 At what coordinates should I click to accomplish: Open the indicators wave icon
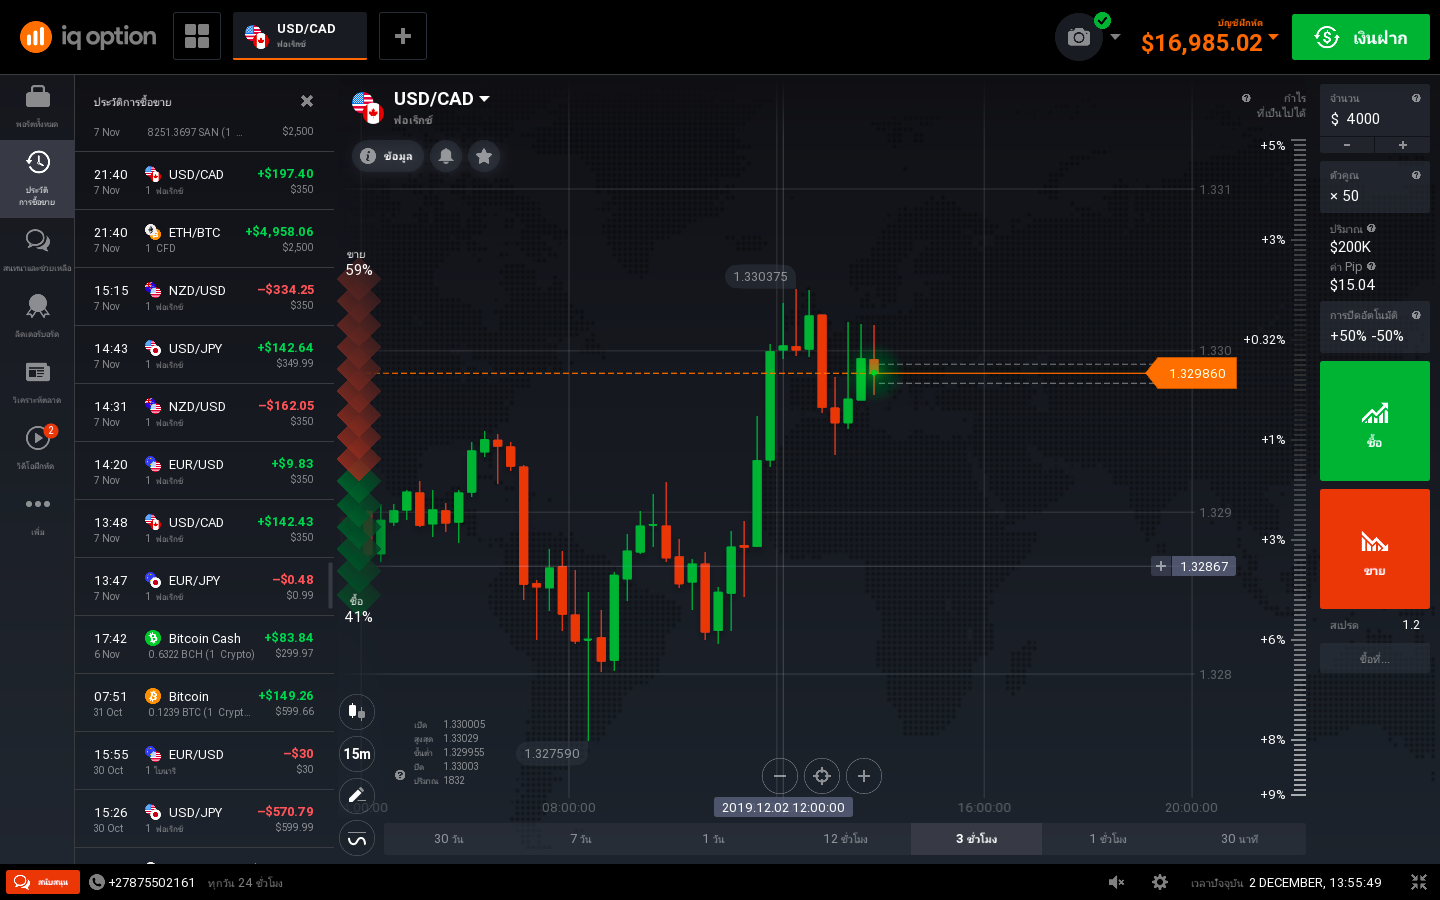[357, 838]
